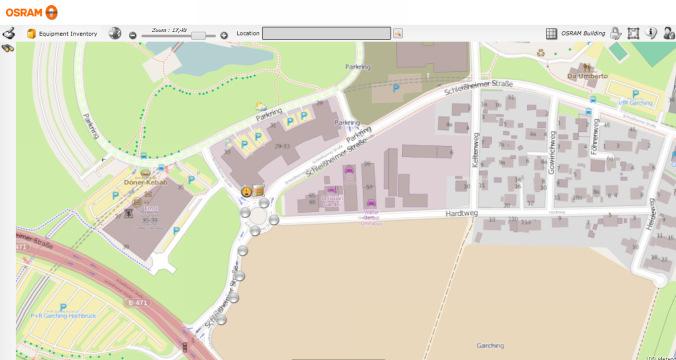676x360 pixels.
Task: Click the zoom slider handle
Action: [x=198, y=35]
